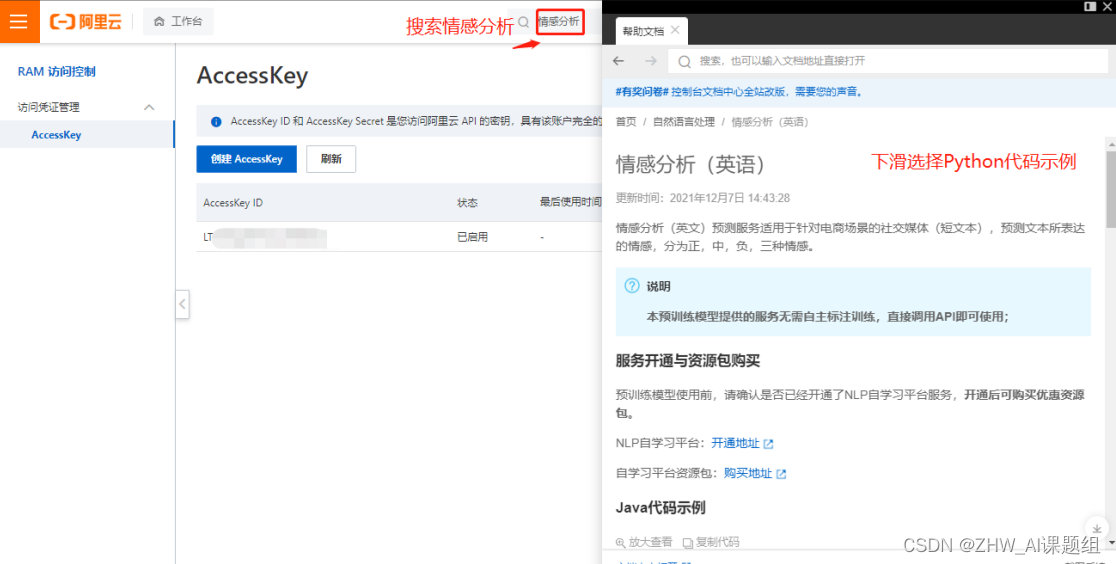Click the 刷新 refresh button
1116x564 pixels.
[331, 159]
